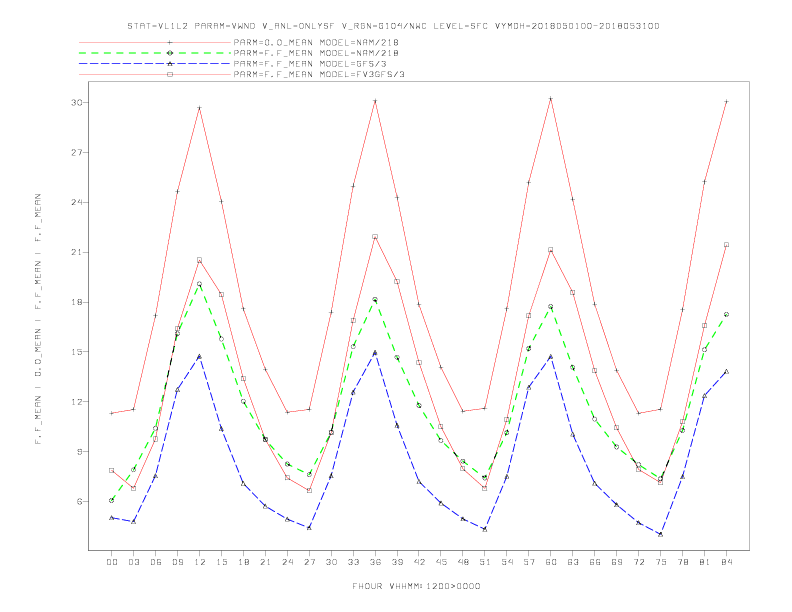Click x-axis forecast hour label 18
Screen dimensions: 792x612
pos(243,562)
